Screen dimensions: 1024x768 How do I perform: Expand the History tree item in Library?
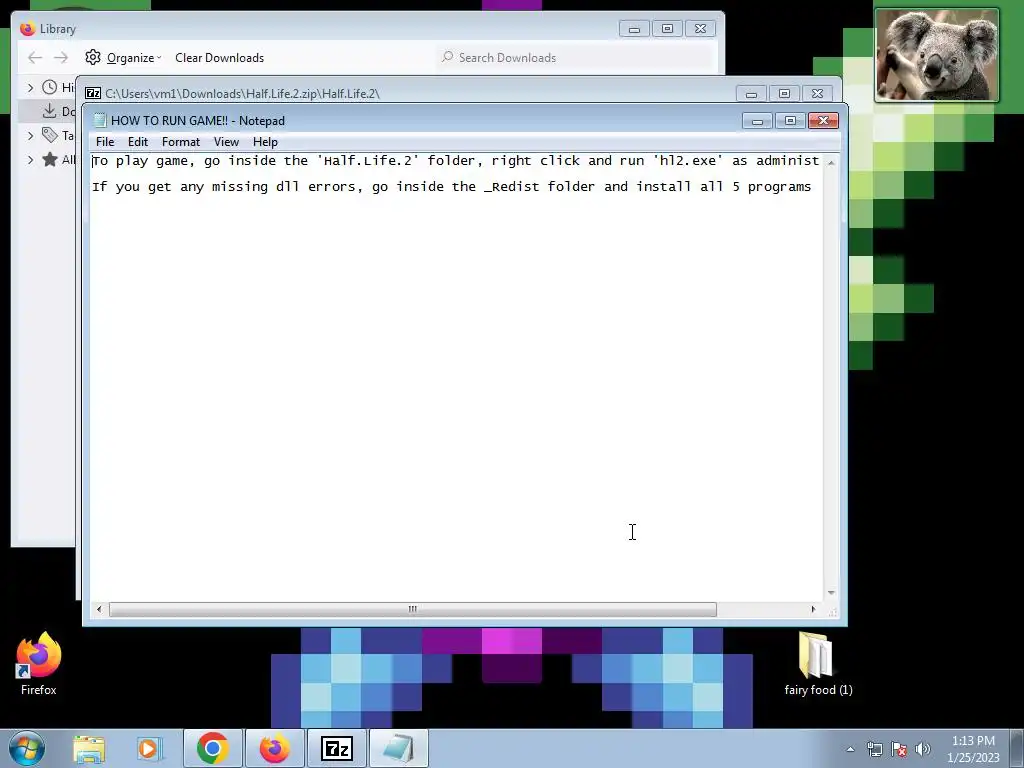coord(30,87)
